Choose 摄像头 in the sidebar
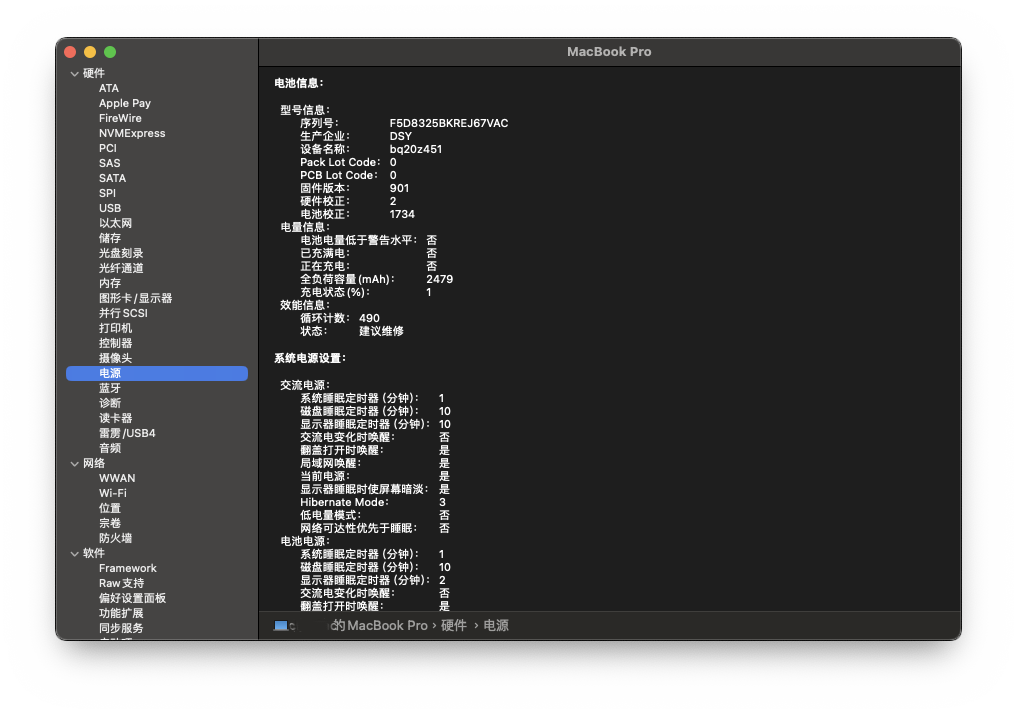 tap(115, 358)
